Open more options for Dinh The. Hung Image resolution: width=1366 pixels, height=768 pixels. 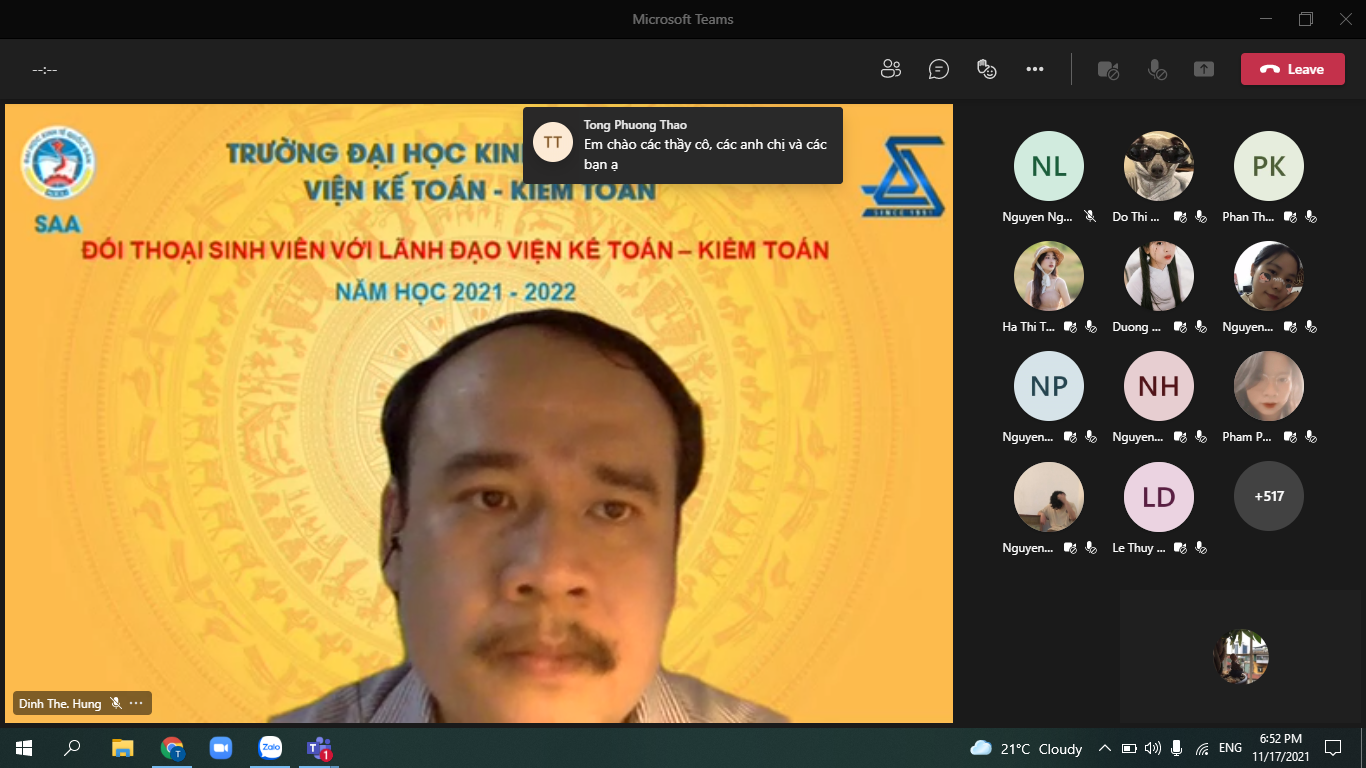[136, 703]
